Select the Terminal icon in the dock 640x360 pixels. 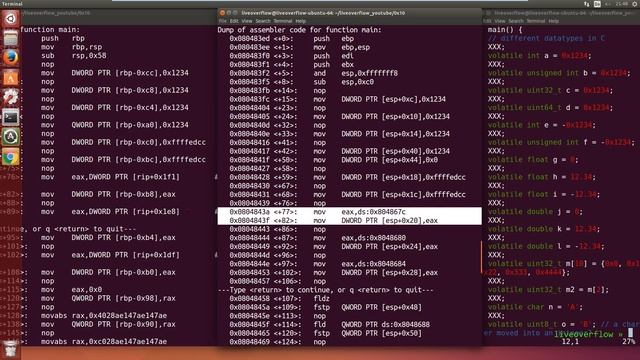click(x=11, y=117)
